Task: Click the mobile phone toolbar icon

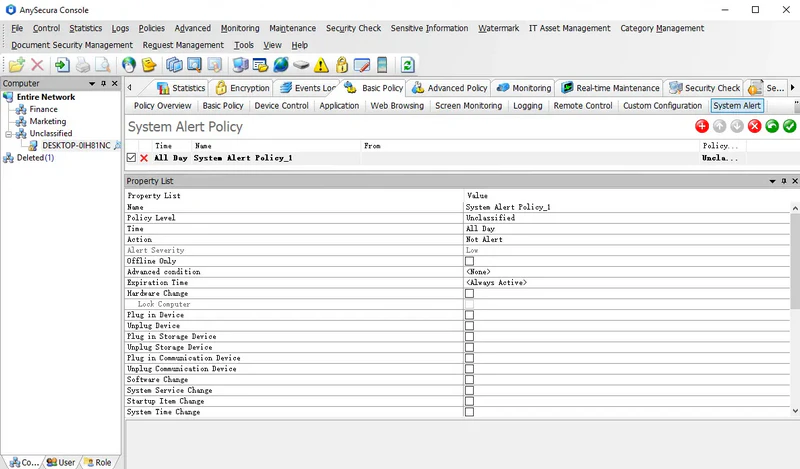Action: tap(382, 65)
